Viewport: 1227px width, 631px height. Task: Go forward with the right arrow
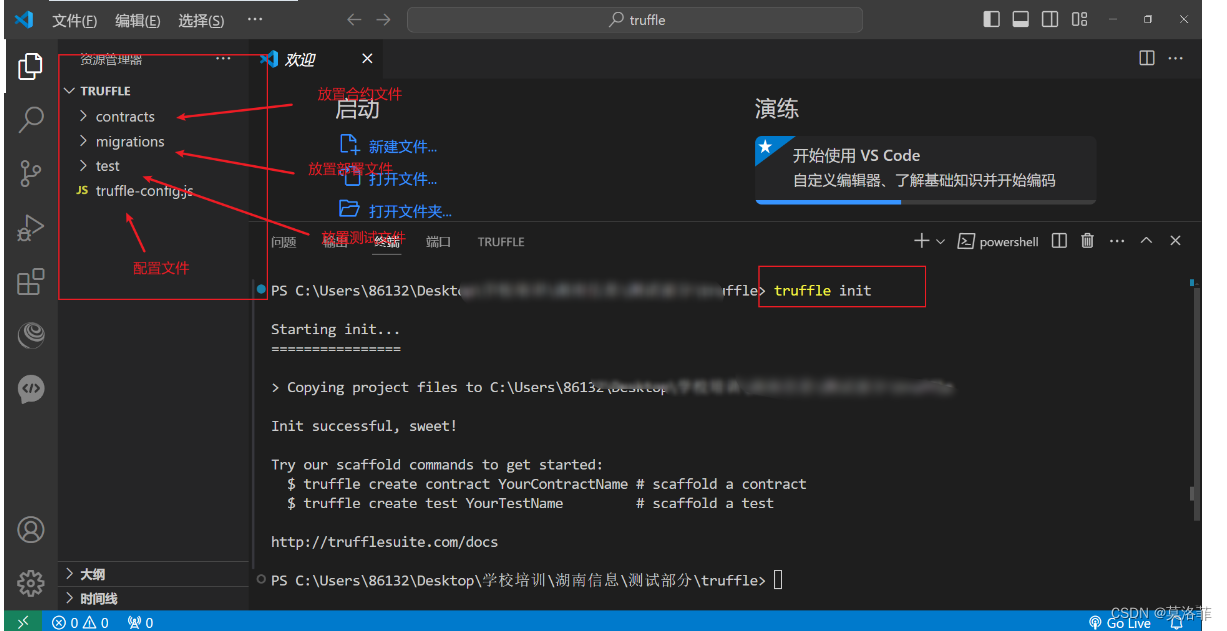(x=384, y=20)
